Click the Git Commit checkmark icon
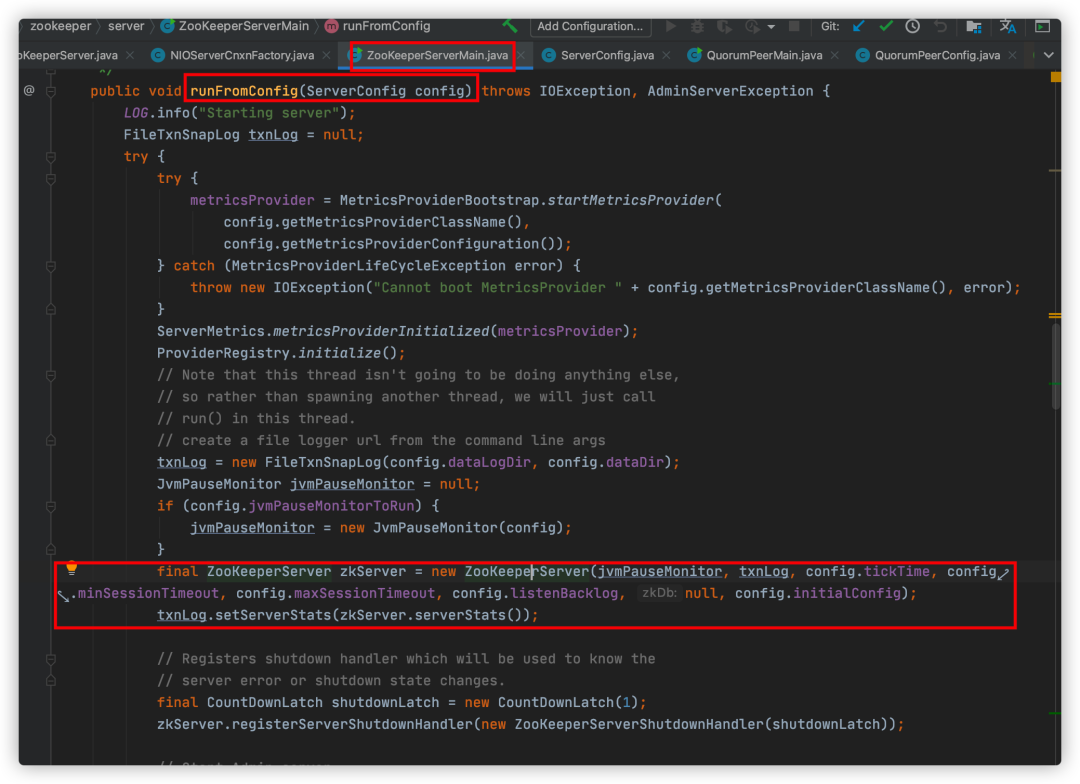The width and height of the screenshot is (1080, 784). (x=886, y=26)
